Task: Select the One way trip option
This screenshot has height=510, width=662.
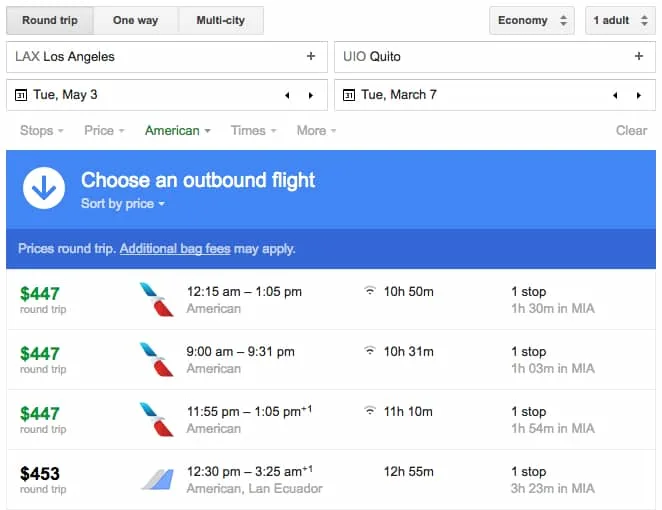Action: 136,20
